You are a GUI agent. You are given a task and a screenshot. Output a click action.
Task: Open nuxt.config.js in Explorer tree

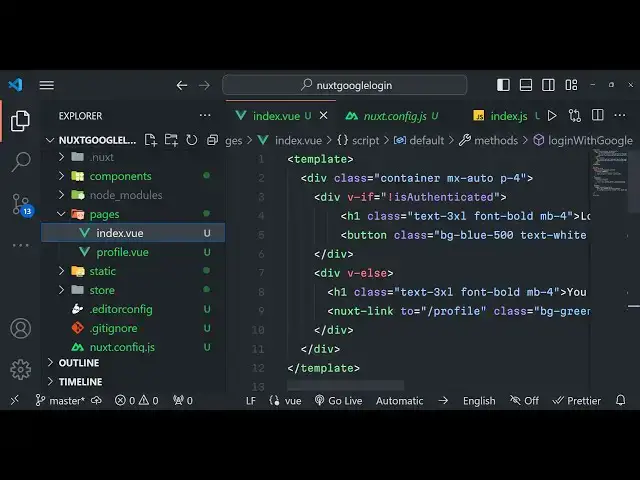[133, 347]
